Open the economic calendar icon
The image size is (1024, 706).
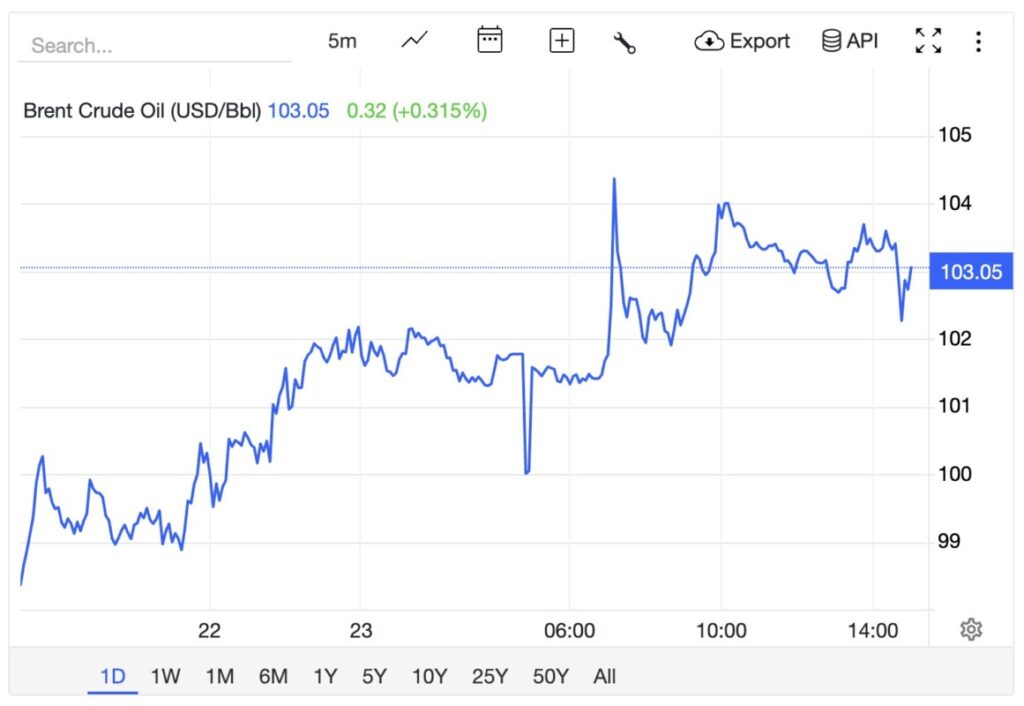(489, 40)
